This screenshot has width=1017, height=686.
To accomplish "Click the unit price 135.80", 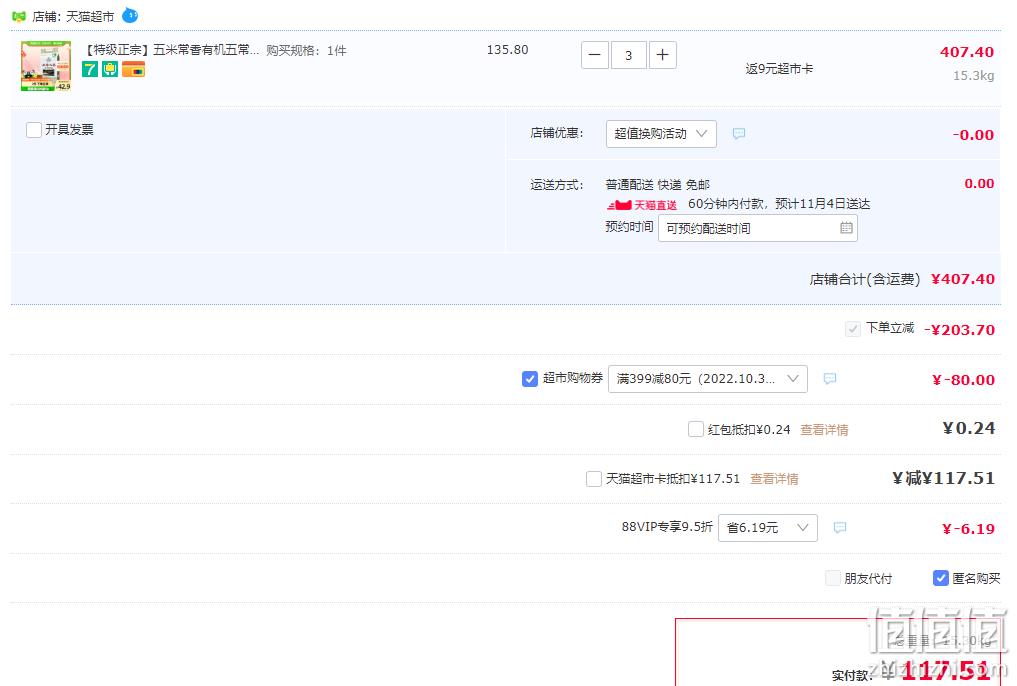I will click(x=507, y=50).
